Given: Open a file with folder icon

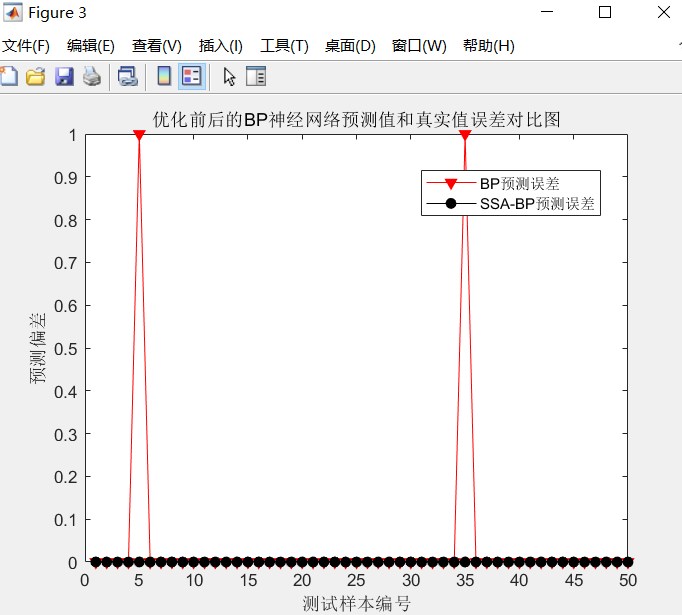Looking at the screenshot, I should tap(36, 77).
